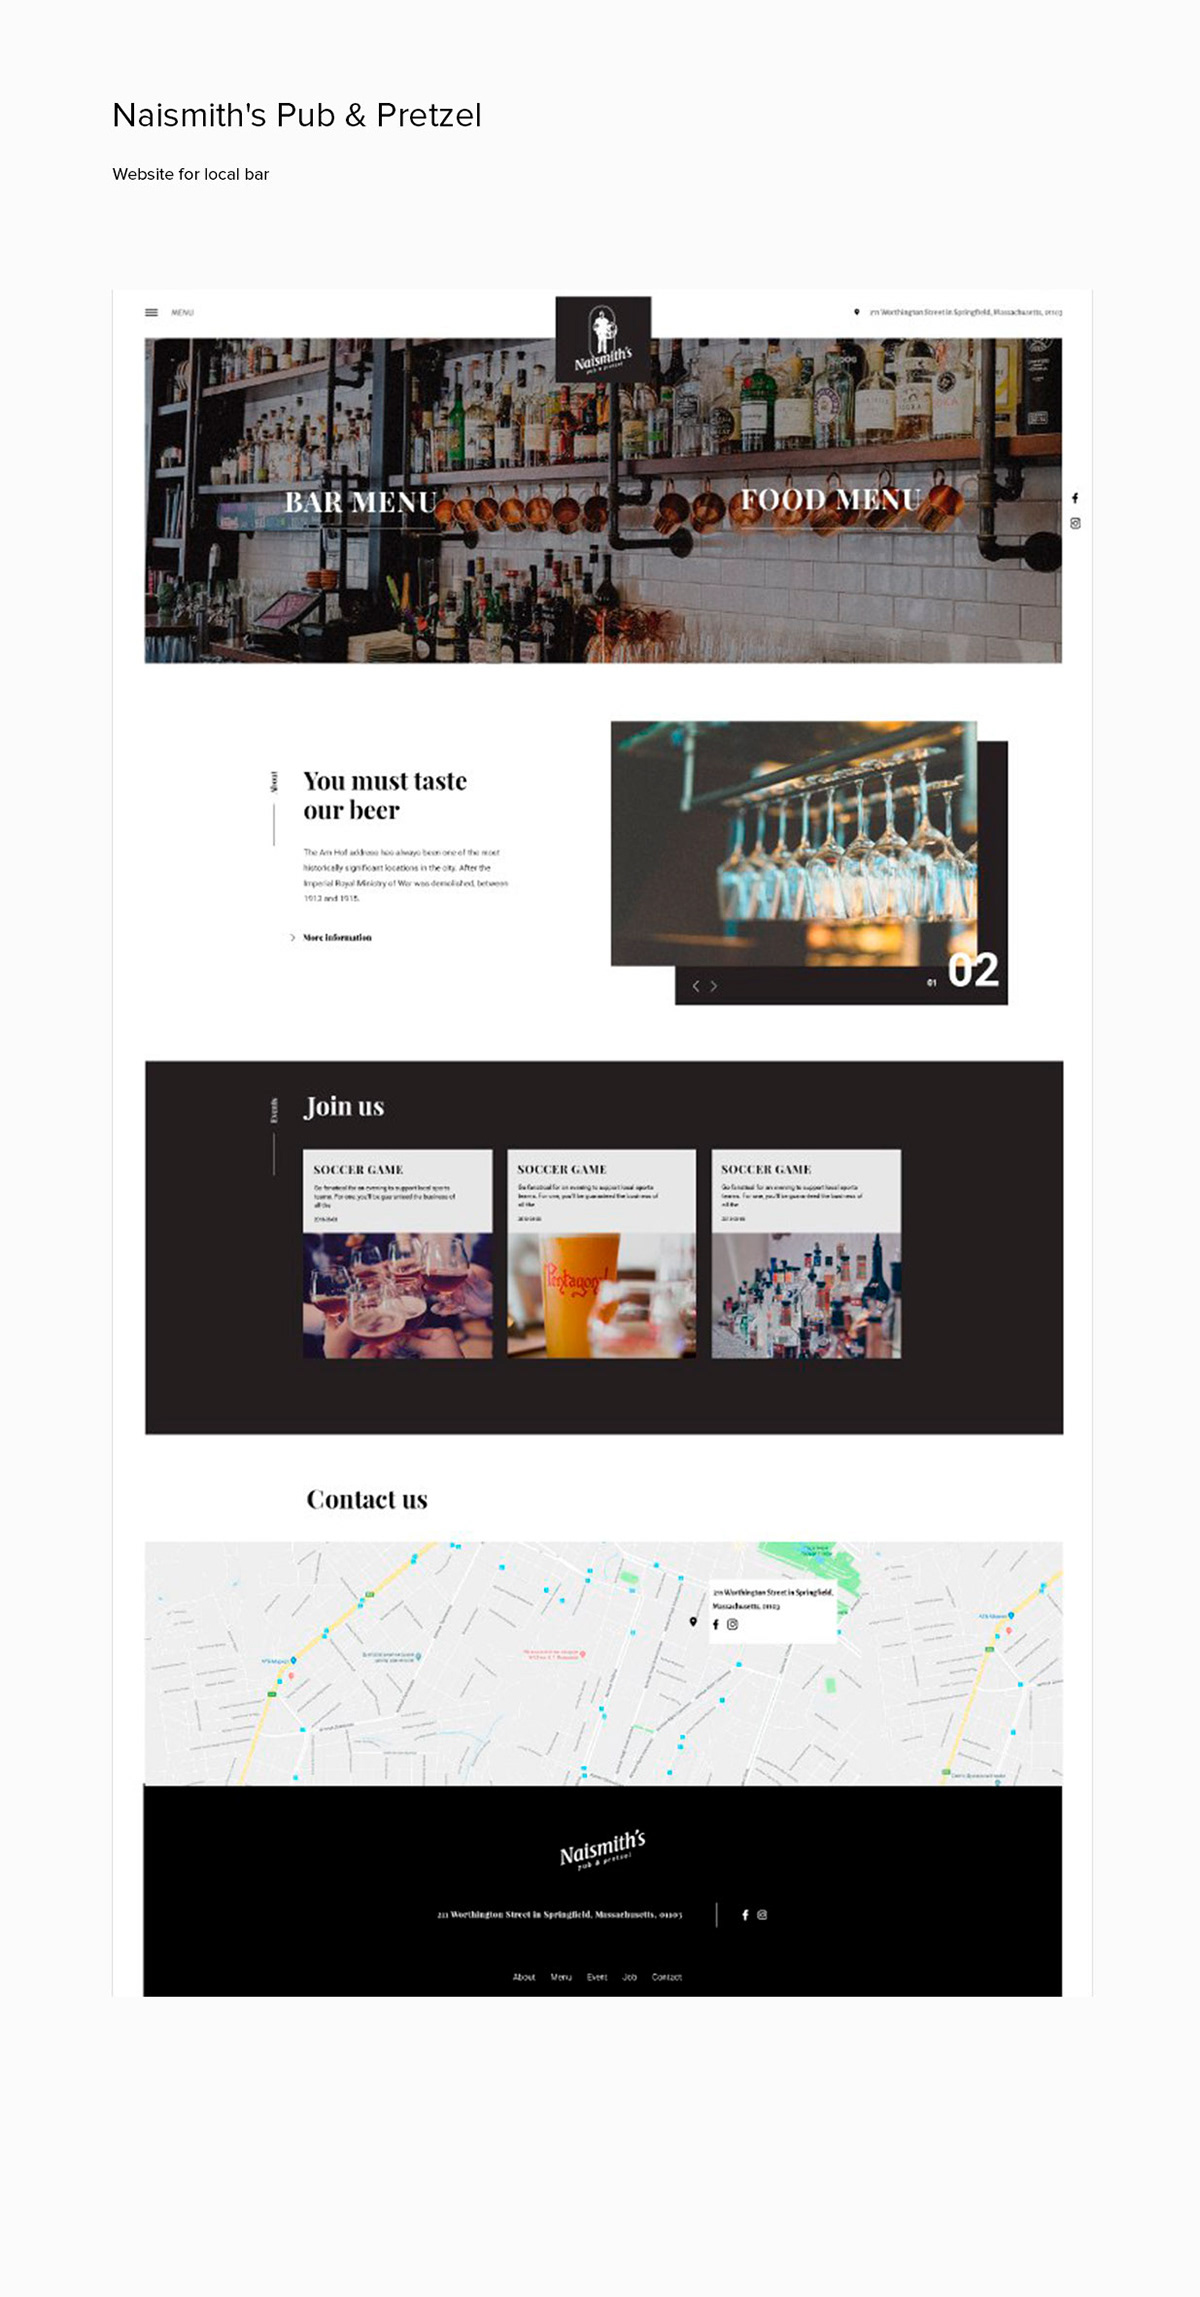Open Job in footer navigation

[x=630, y=1977]
